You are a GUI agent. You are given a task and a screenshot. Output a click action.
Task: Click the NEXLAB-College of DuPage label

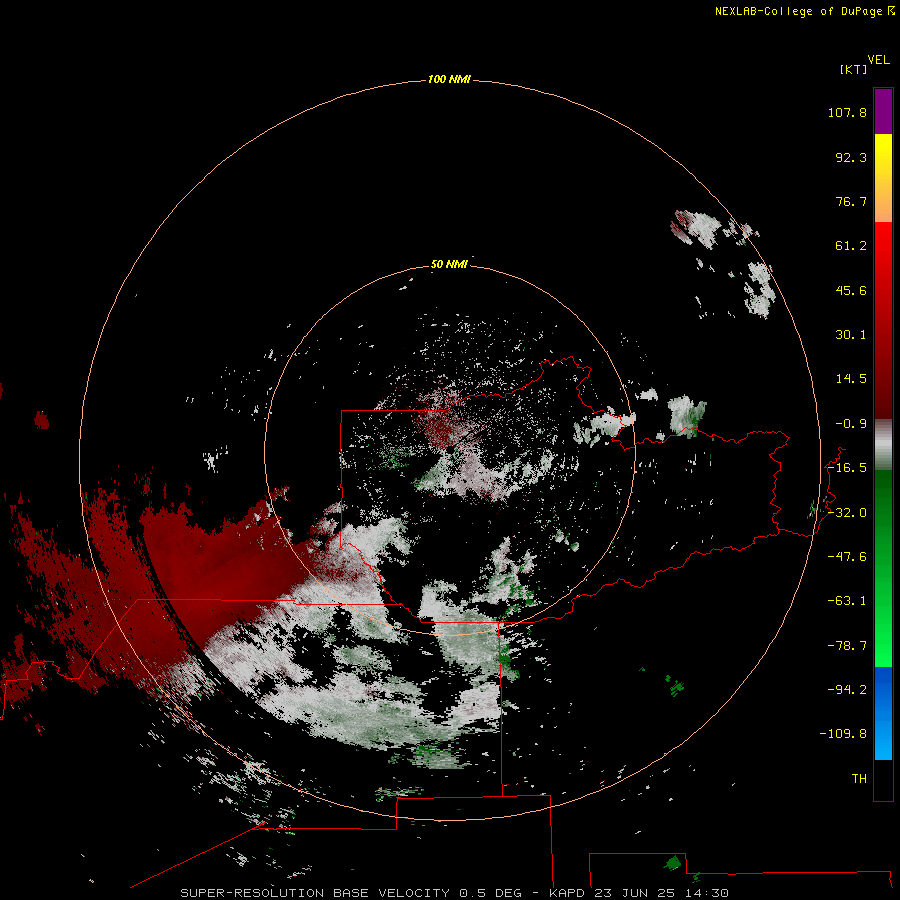tap(804, 11)
